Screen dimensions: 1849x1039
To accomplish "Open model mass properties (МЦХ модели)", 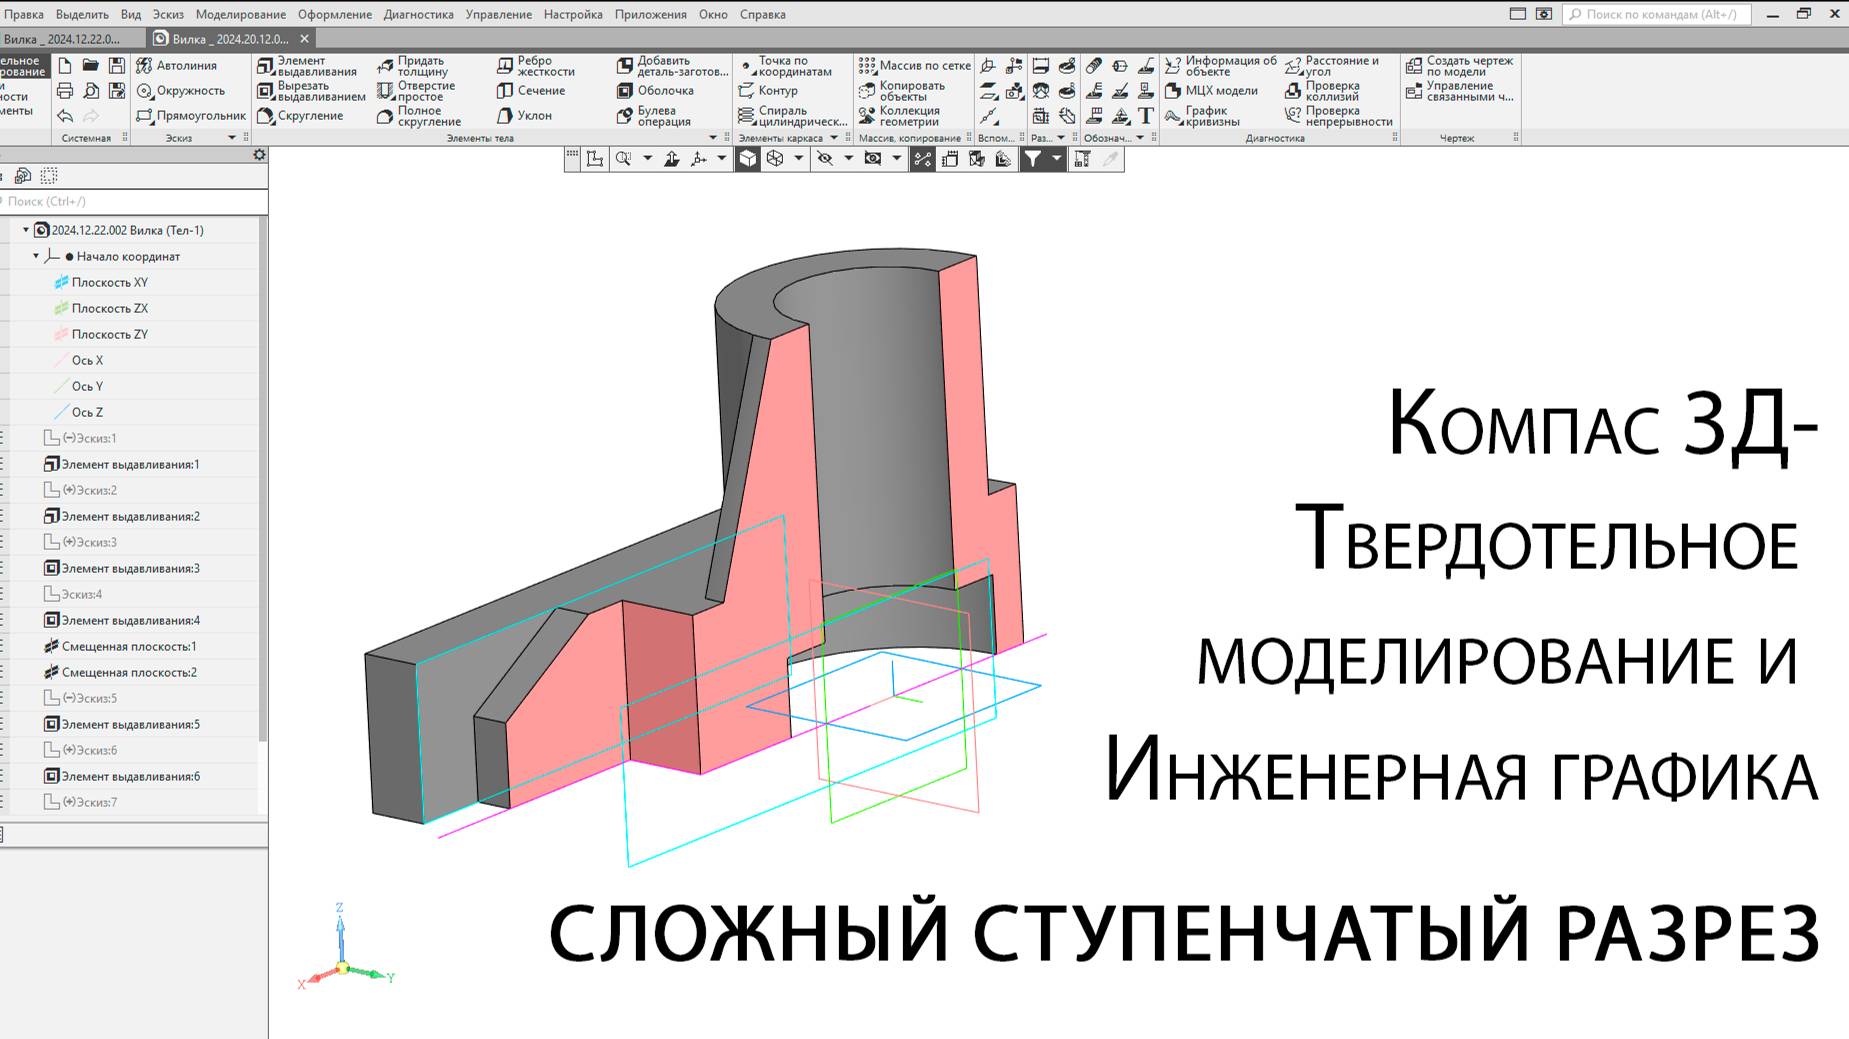I will pos(1211,91).
